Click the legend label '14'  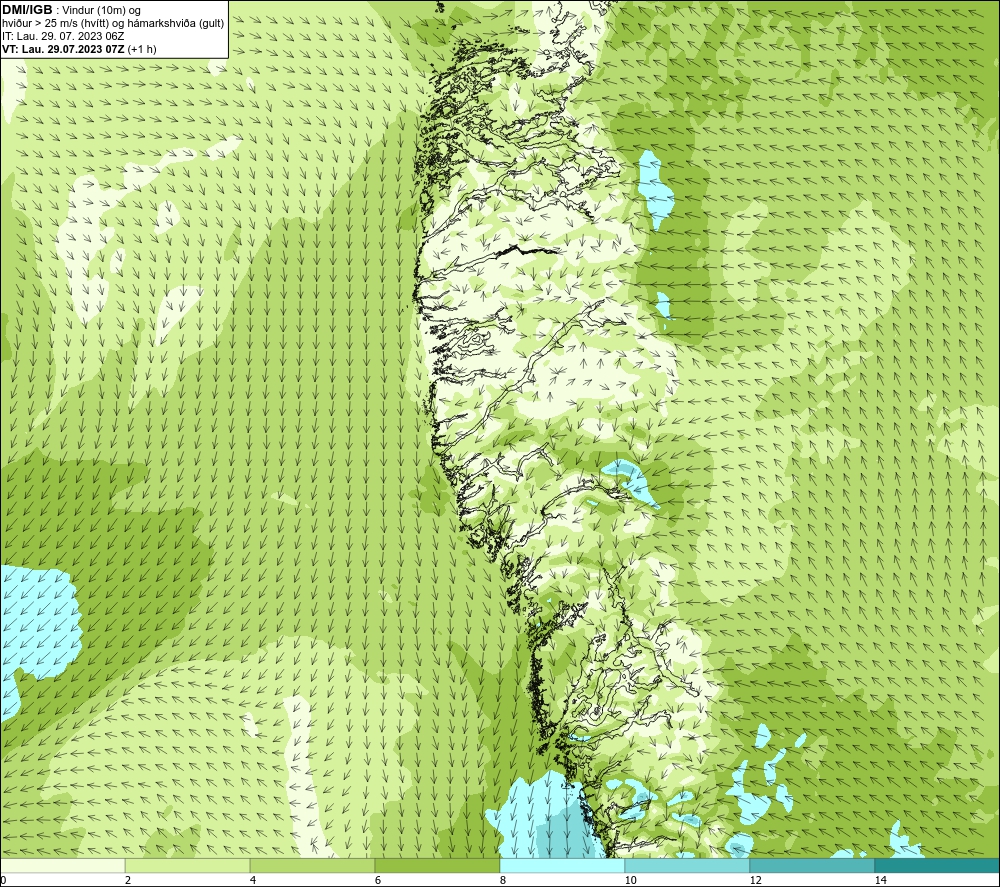880,880
